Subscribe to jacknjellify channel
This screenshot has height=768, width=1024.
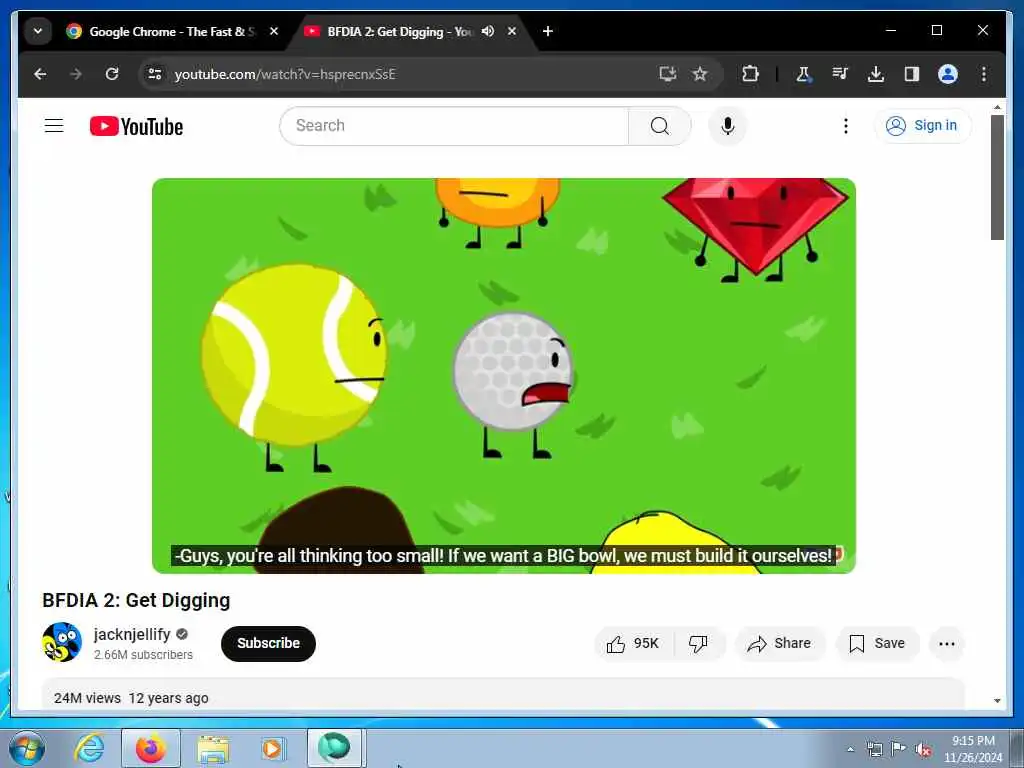pos(268,643)
